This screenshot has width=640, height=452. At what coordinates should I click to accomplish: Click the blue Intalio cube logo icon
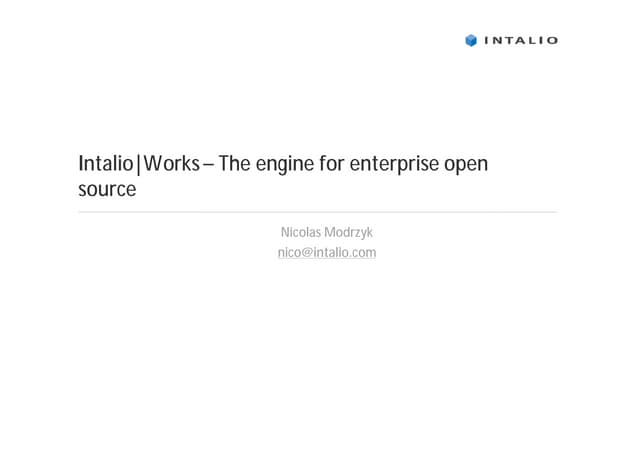(x=471, y=41)
